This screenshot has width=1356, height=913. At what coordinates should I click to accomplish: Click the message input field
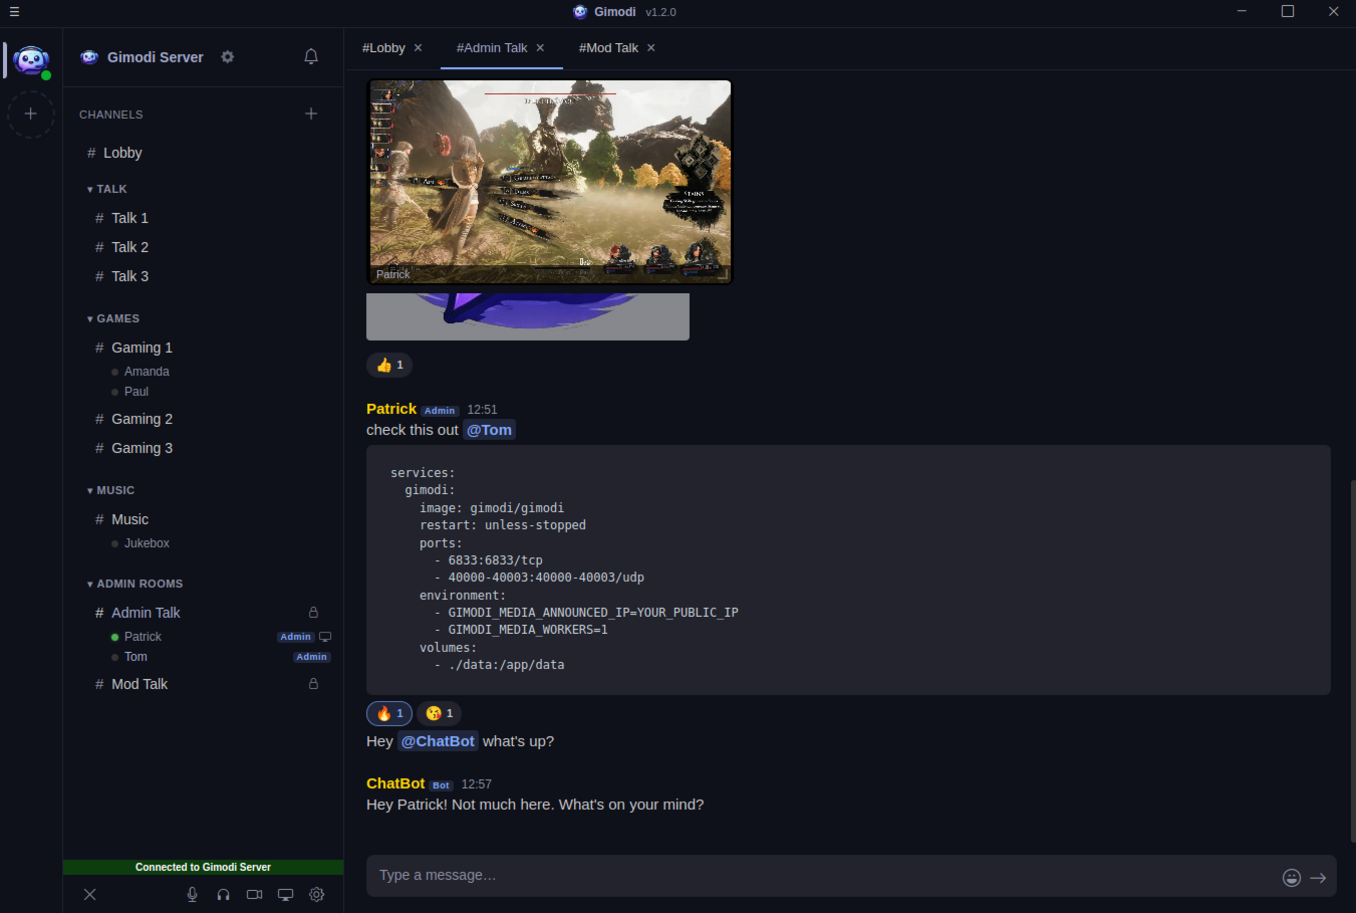(700, 875)
